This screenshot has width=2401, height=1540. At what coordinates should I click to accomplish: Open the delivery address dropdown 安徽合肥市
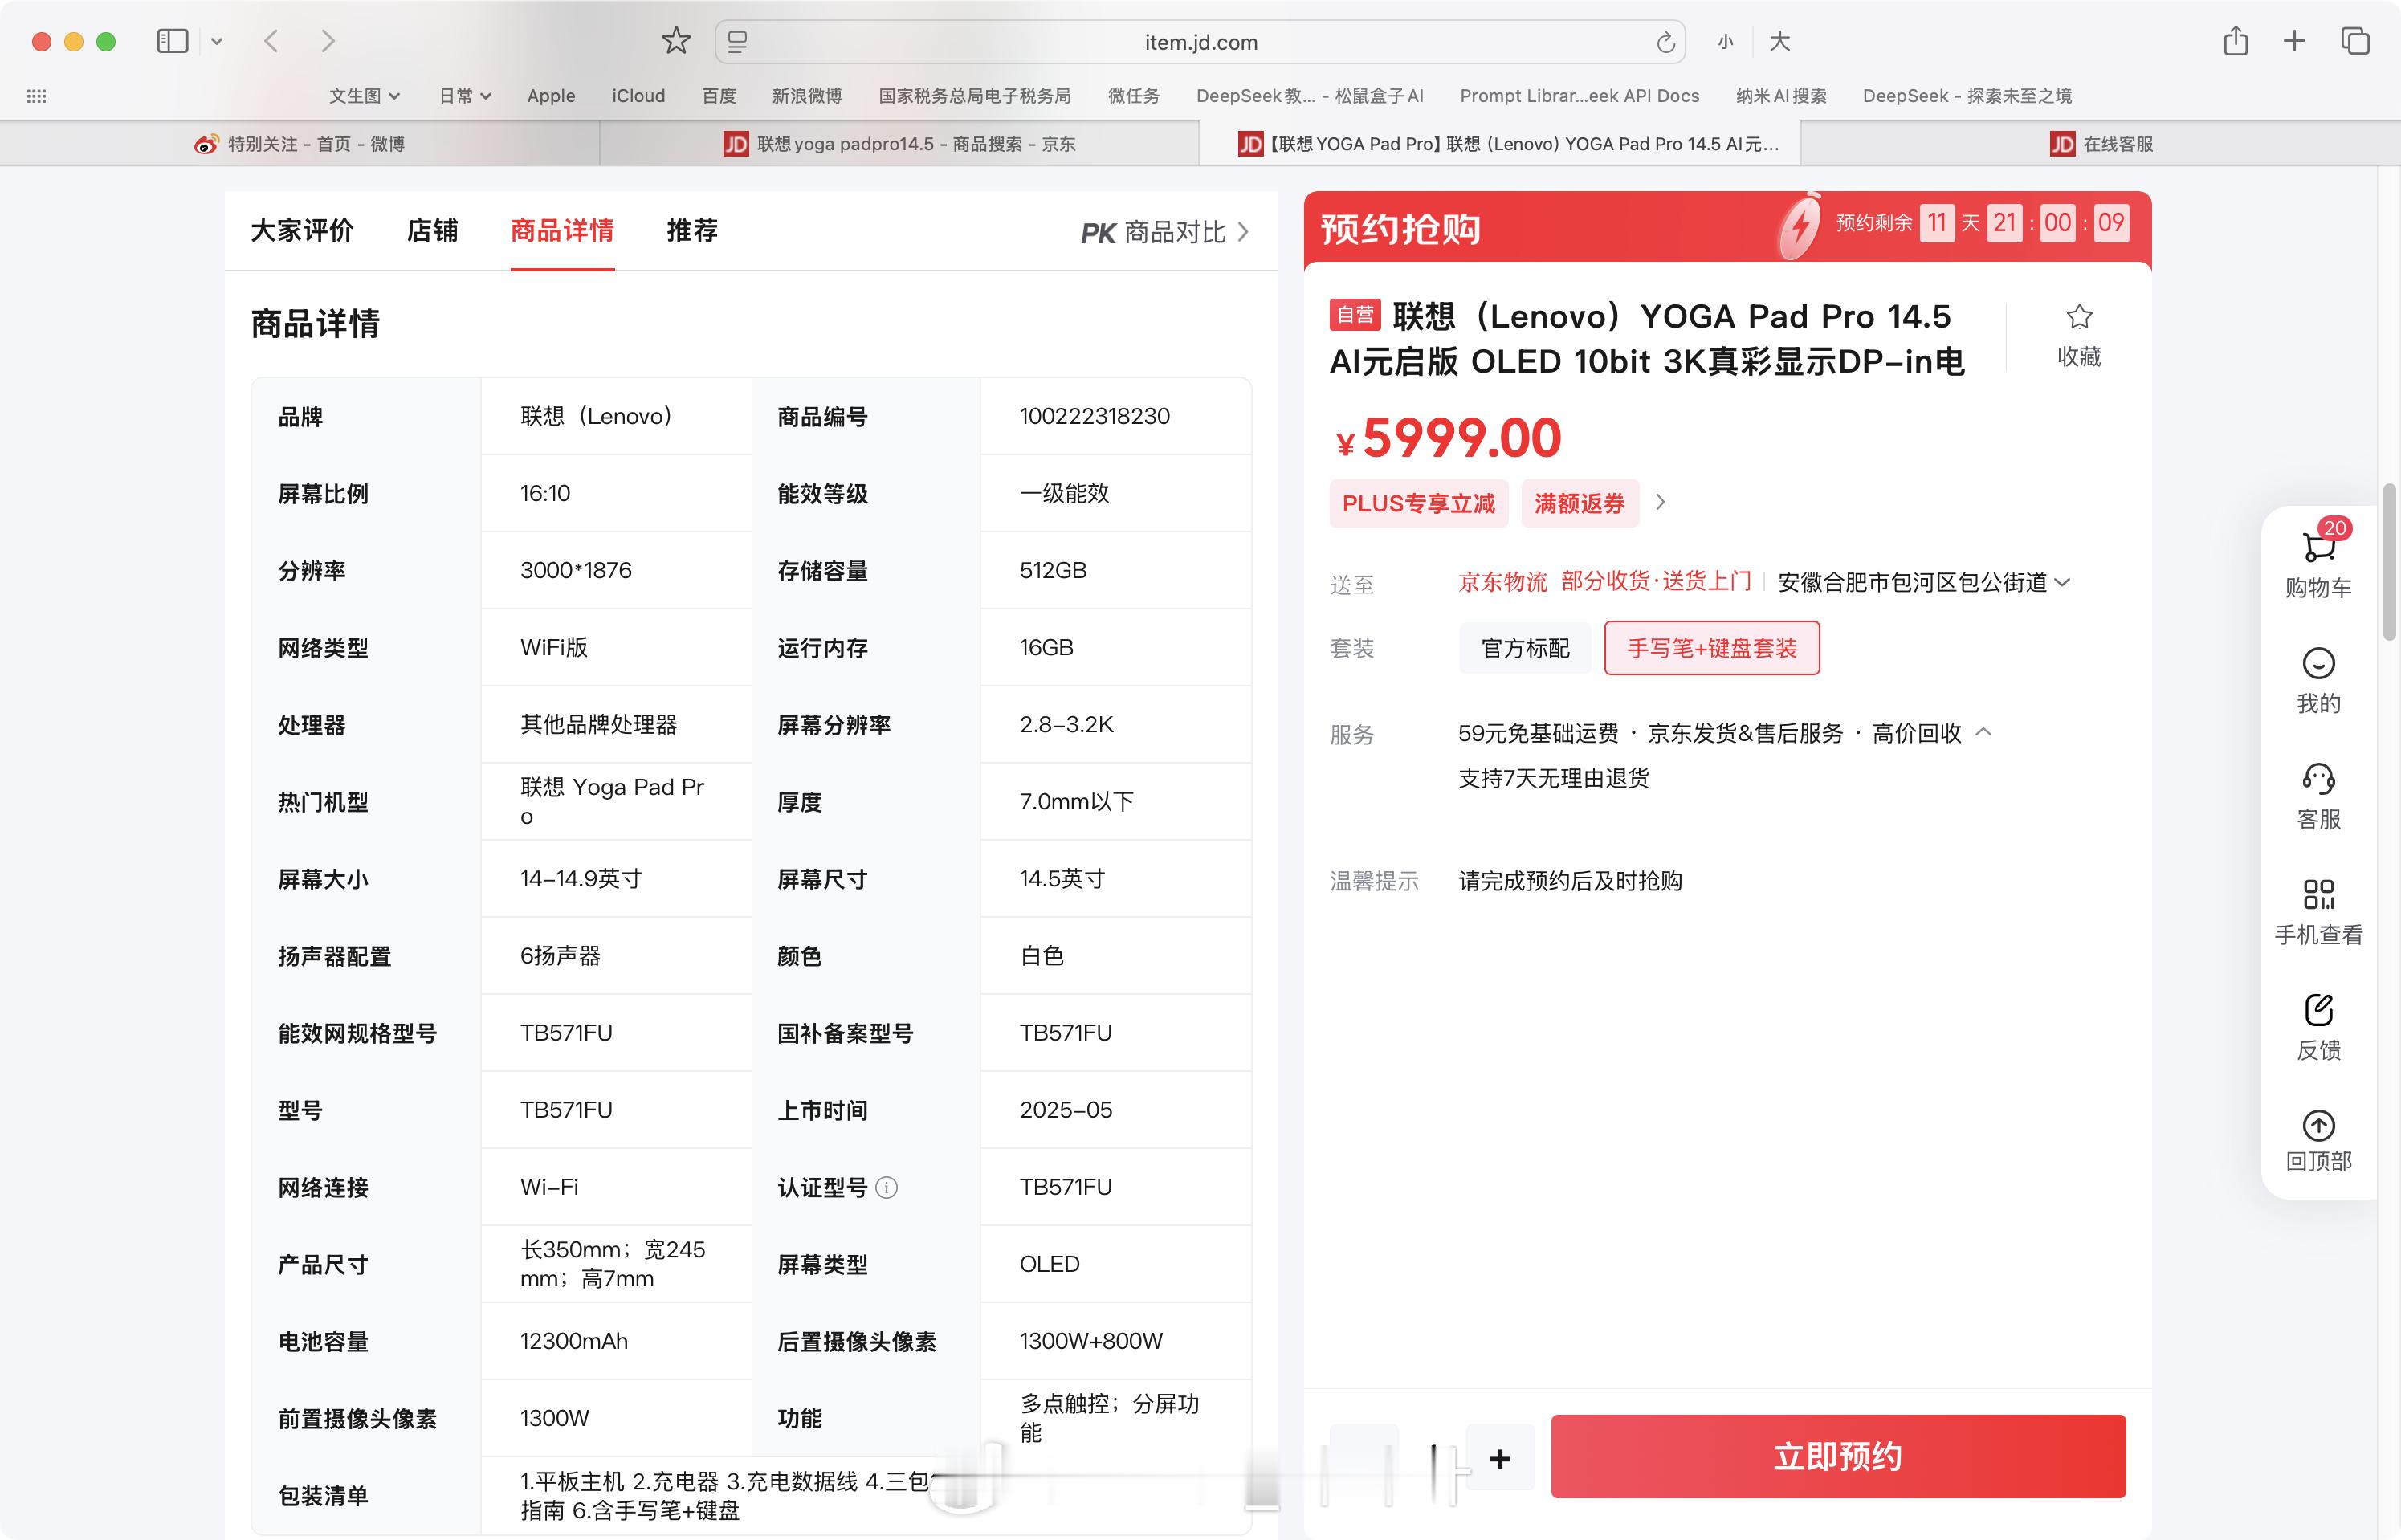point(1924,582)
